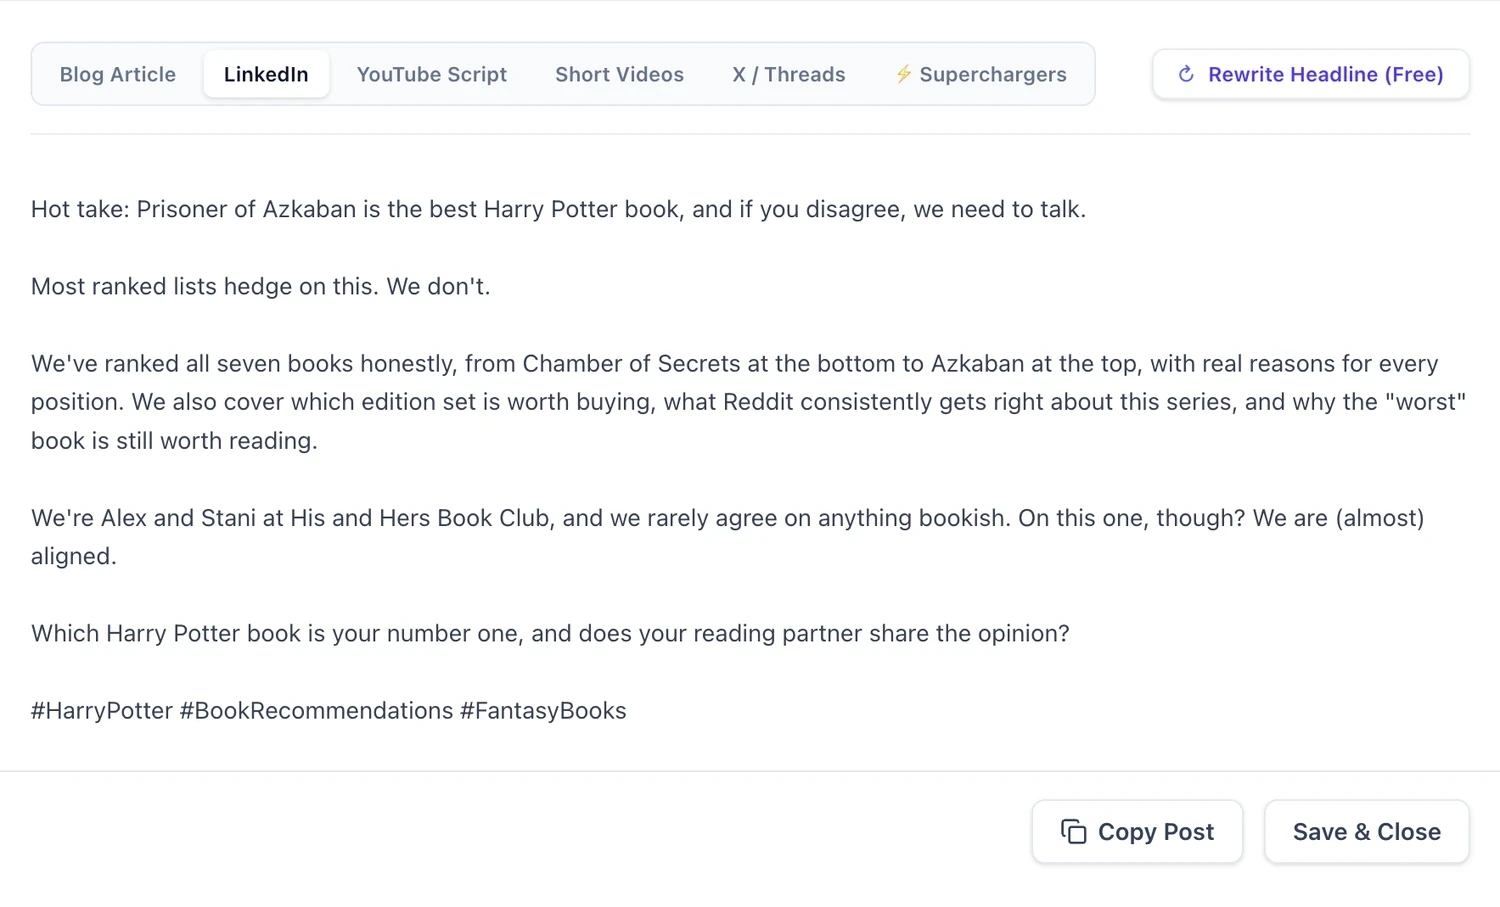Click the refresh icon on Rewrite Headline
The height and width of the screenshot is (907, 1500).
tap(1186, 74)
